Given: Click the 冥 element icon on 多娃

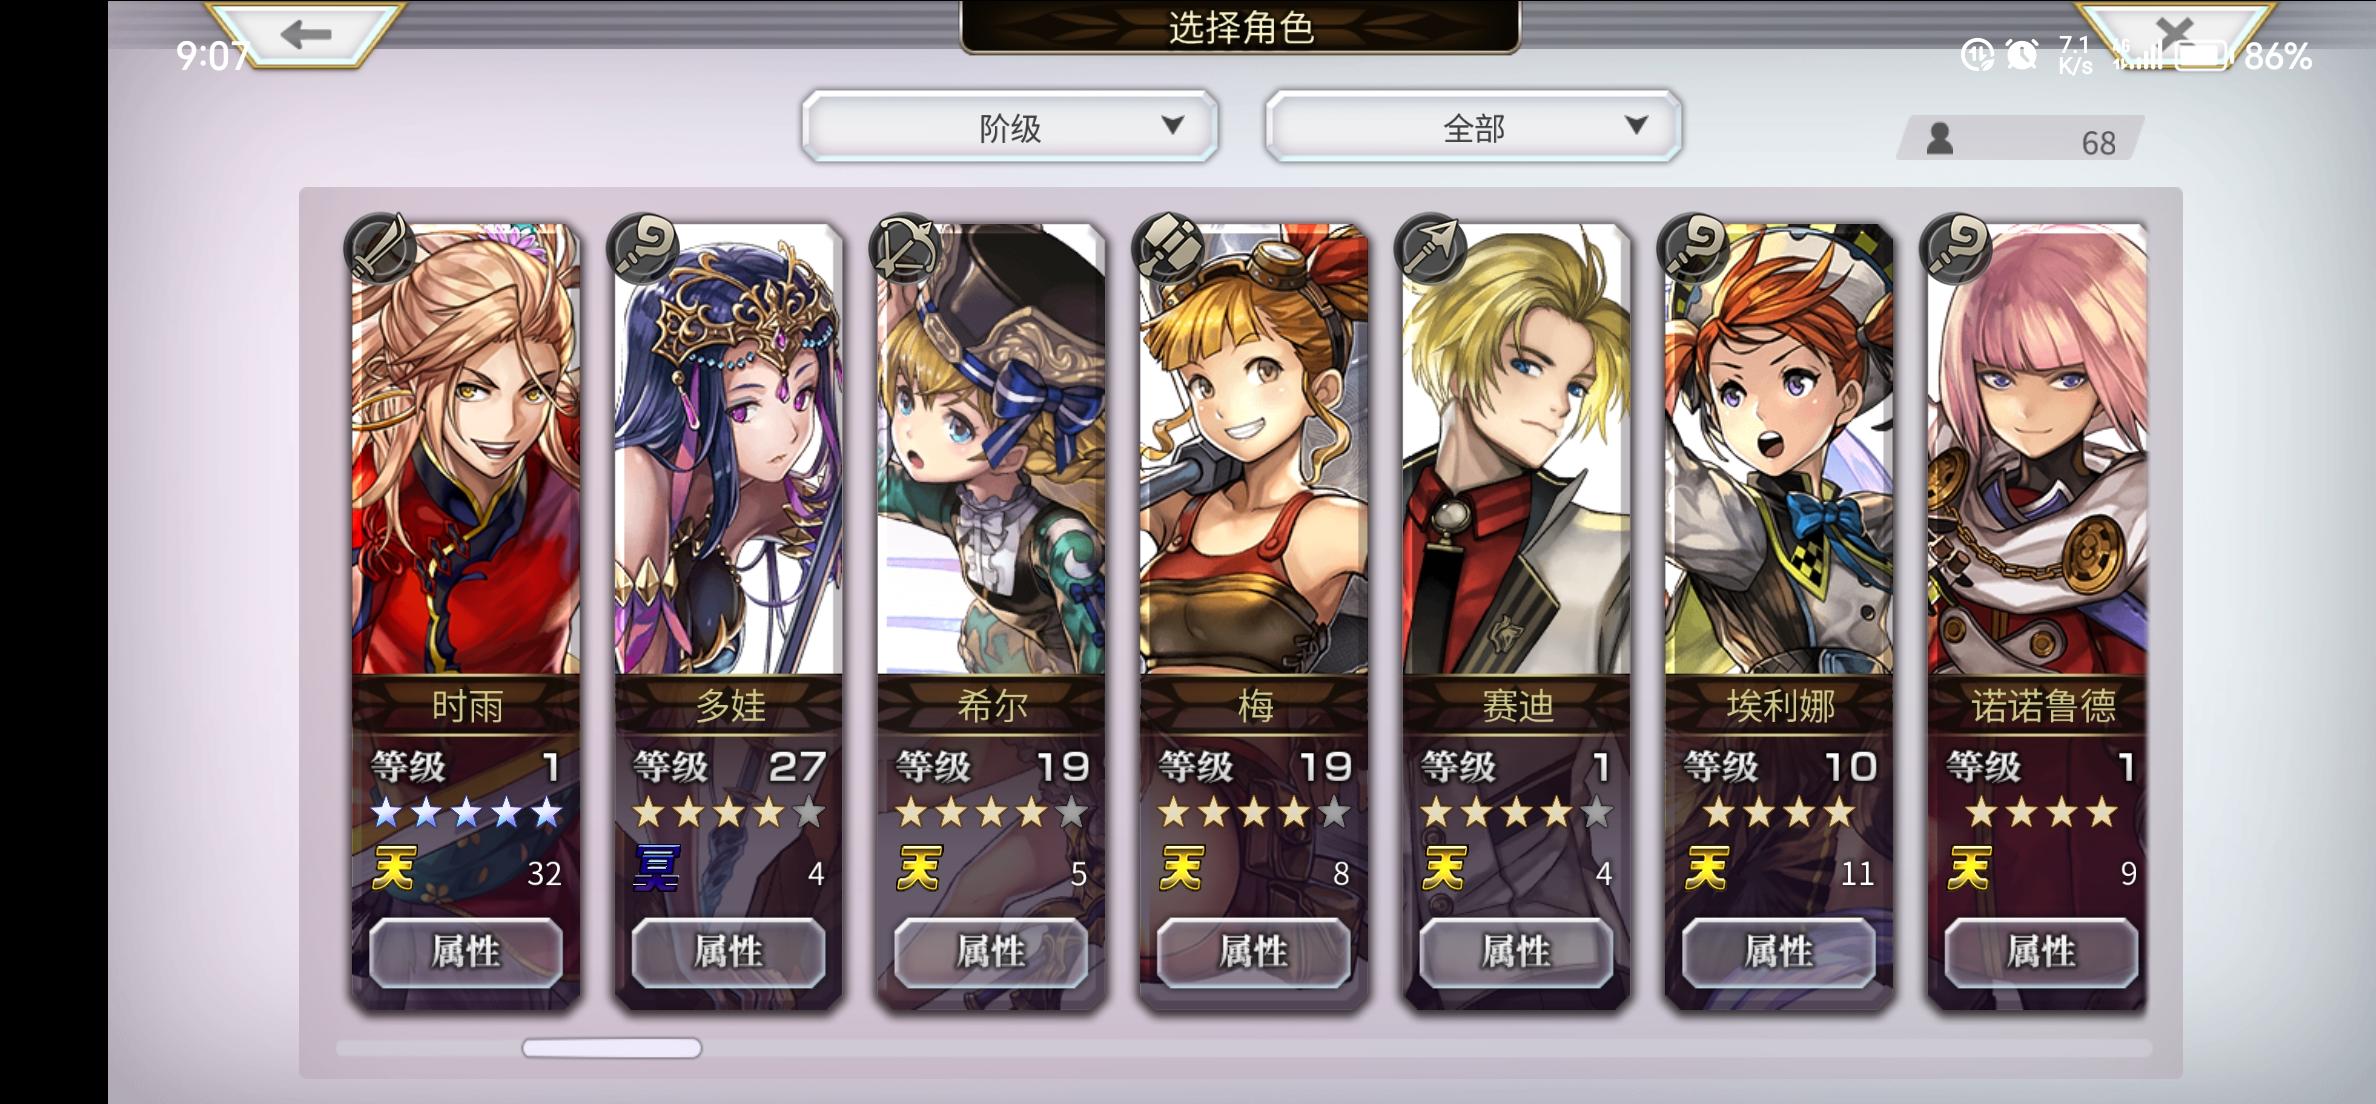Looking at the screenshot, I should 657,868.
